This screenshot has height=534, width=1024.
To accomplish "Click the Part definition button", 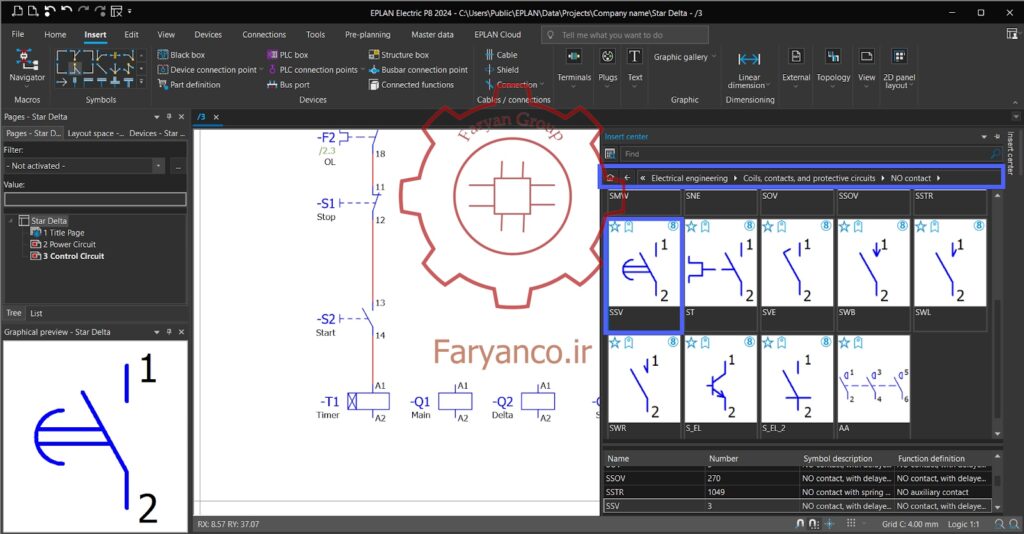I will tap(189, 84).
